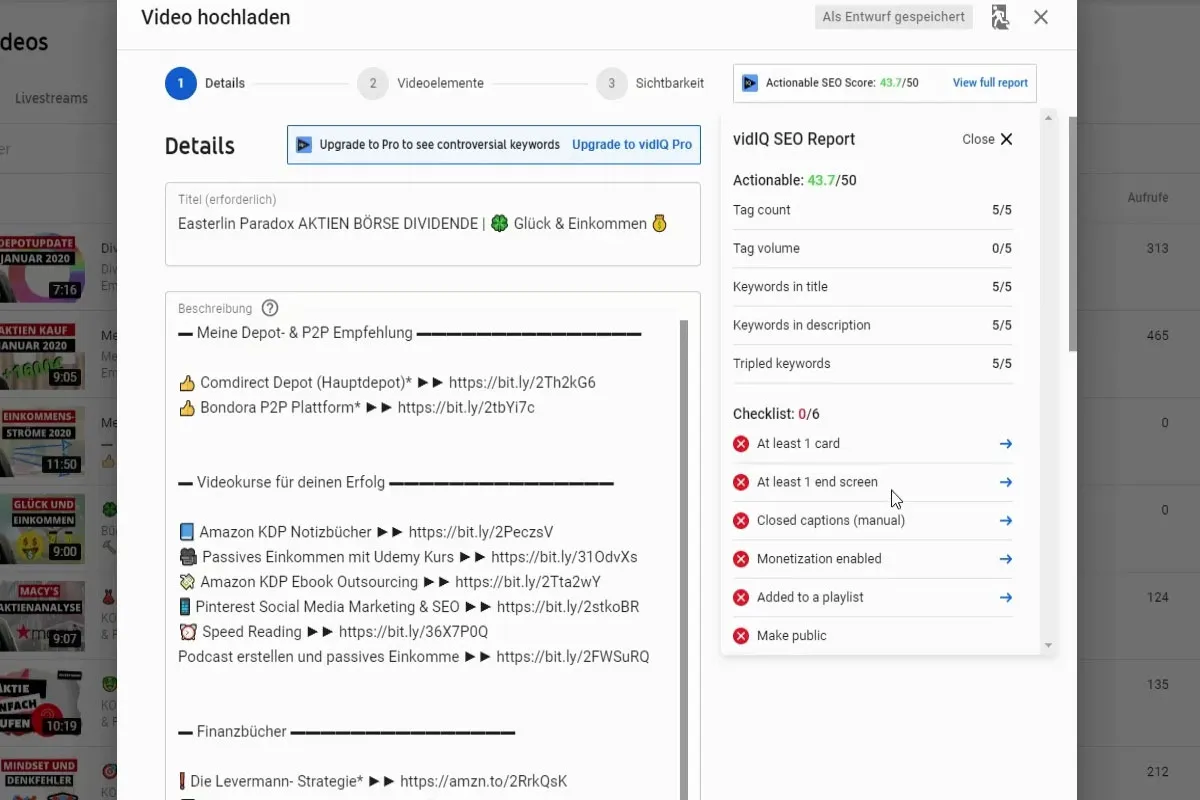Click Tripled keywords row
Image resolution: width=1200 pixels, height=800 pixels.
pyautogui.click(x=873, y=364)
